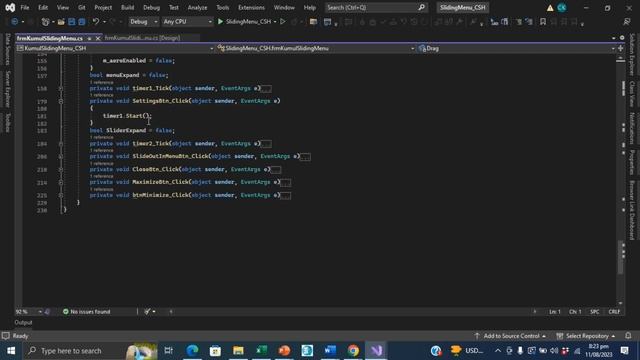640x360 pixels.
Task: Open Solution Explorer side tab
Action: point(632,54)
